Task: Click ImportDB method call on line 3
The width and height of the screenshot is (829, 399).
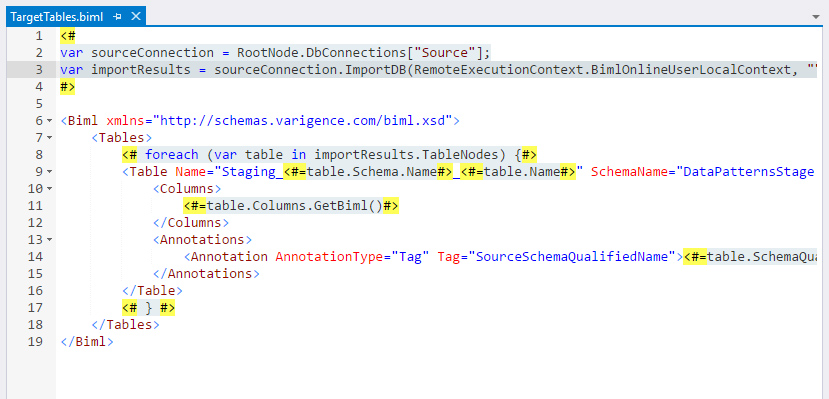Action: (x=376, y=70)
